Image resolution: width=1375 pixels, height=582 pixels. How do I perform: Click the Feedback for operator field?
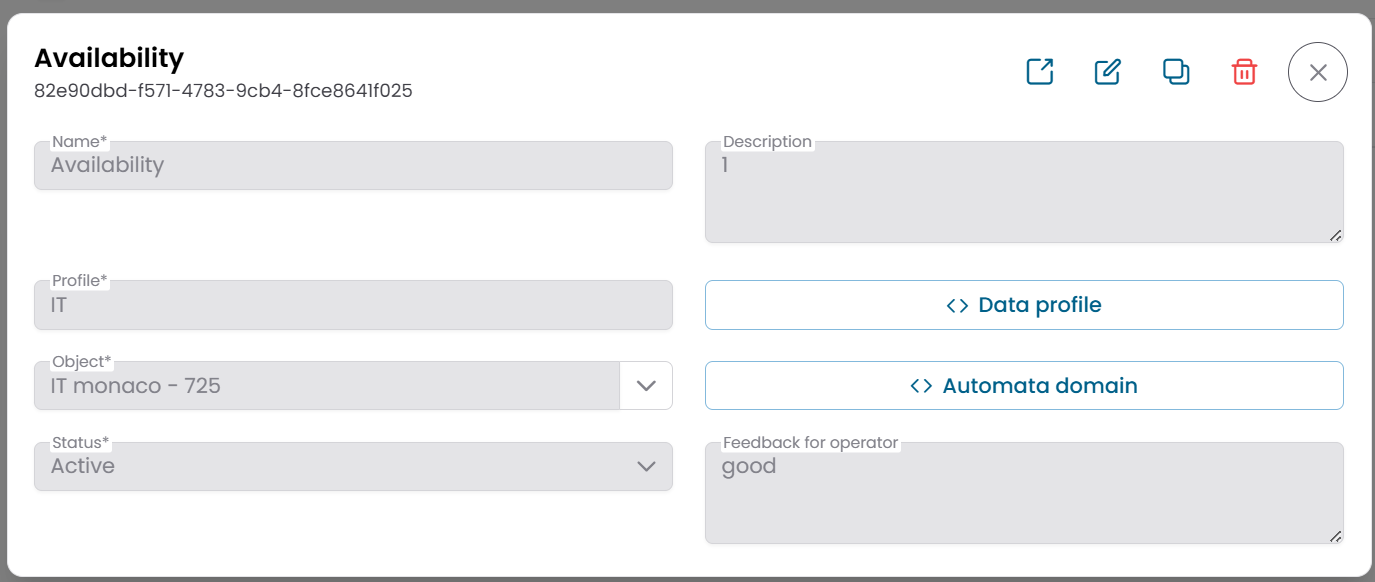pos(1024,490)
